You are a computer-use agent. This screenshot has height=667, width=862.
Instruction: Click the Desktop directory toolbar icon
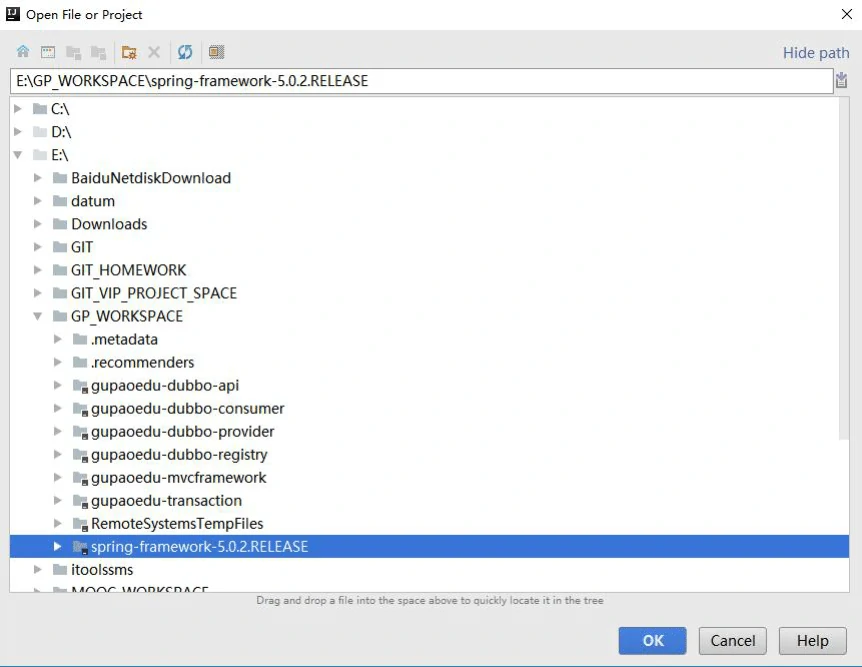(x=47, y=52)
